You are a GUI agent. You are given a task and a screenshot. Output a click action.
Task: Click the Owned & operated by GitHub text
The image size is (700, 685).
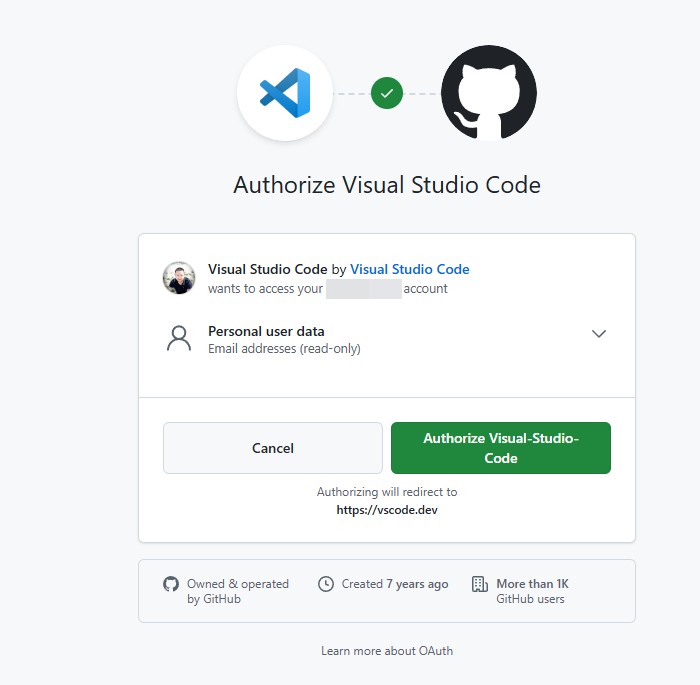(x=237, y=591)
